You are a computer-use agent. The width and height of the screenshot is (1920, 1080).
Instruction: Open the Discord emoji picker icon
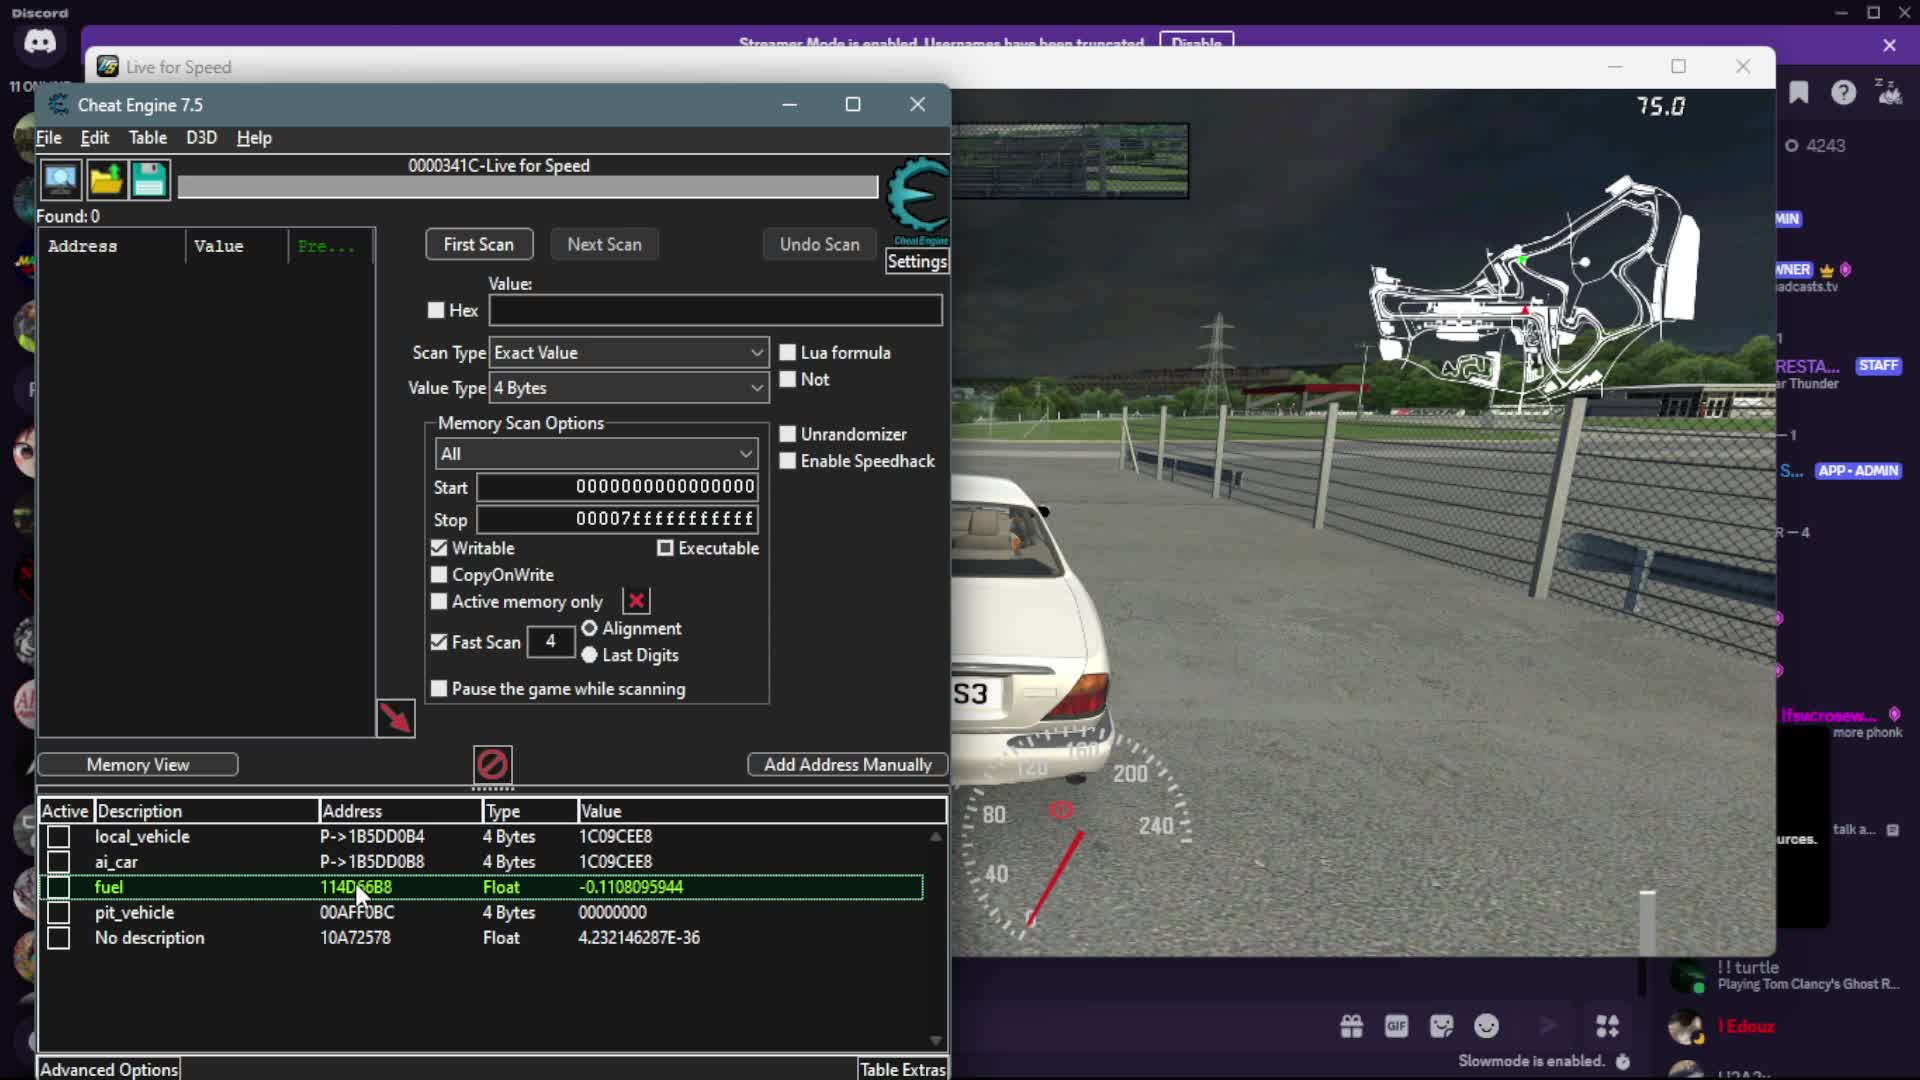(1486, 1026)
